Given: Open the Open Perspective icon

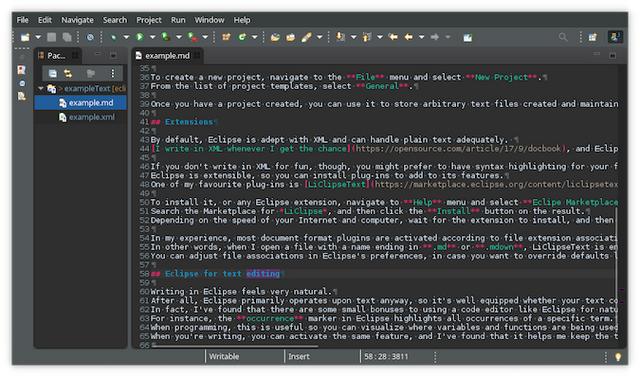Looking at the screenshot, I should 593,37.
